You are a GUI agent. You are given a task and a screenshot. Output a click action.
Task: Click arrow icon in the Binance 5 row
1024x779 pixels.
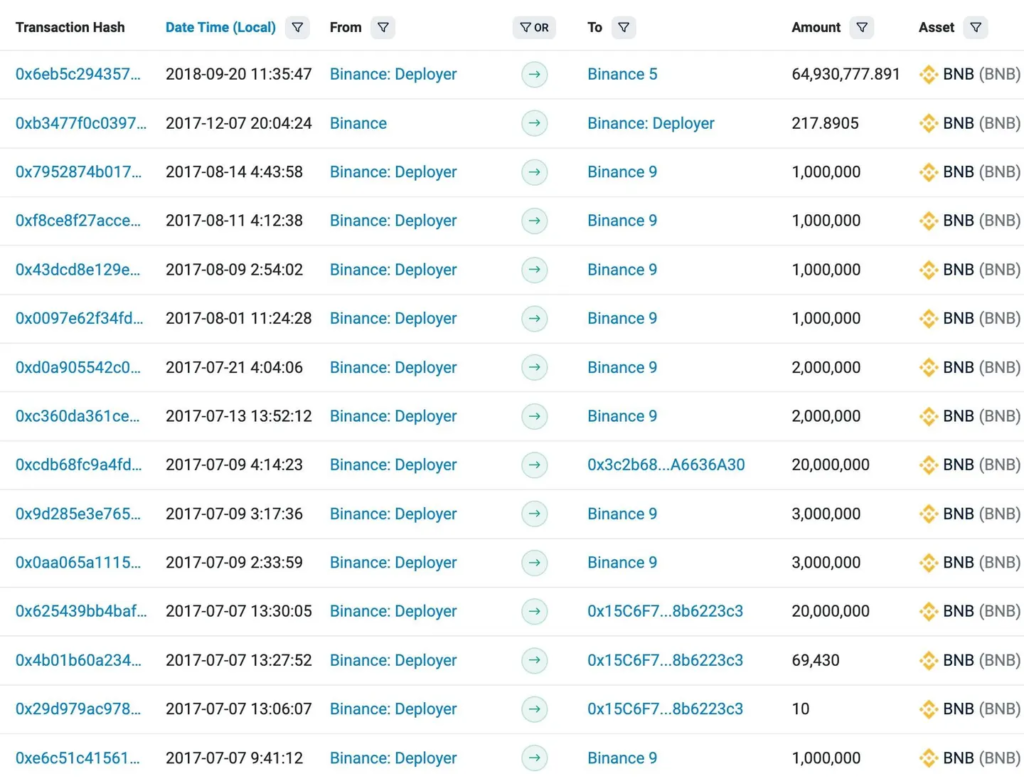pyautogui.click(x=535, y=74)
